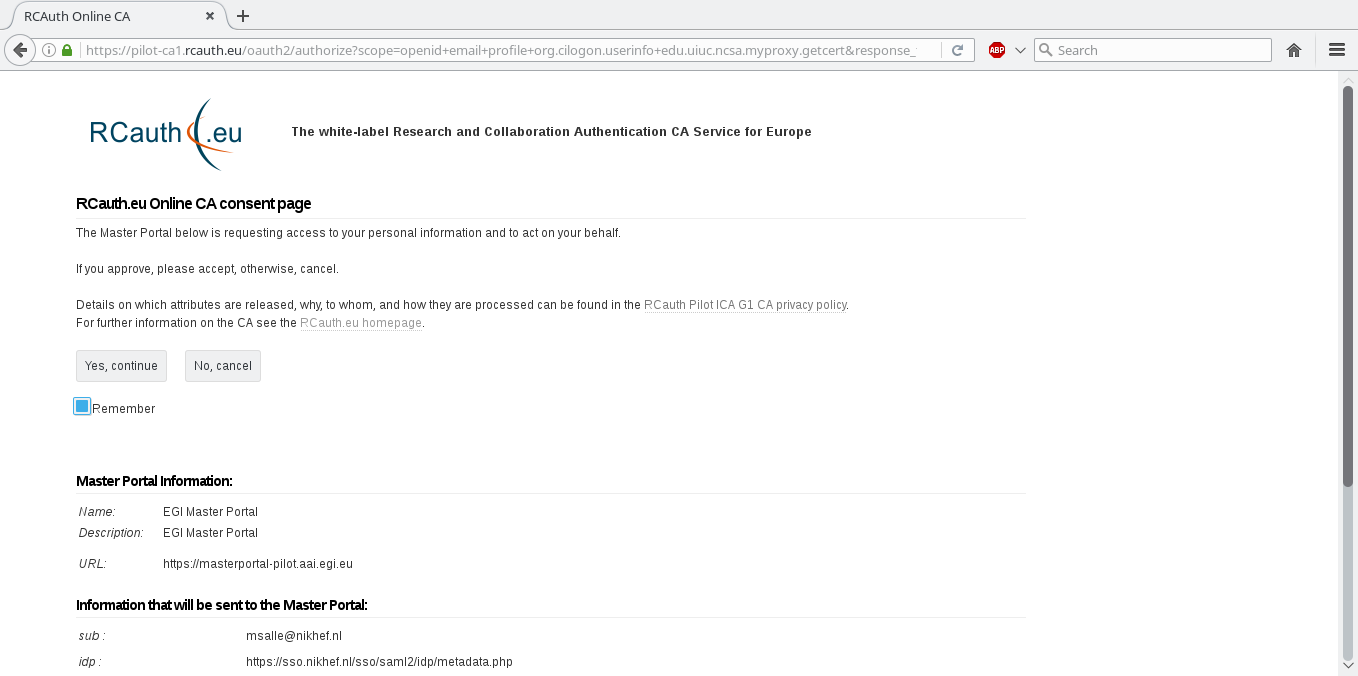
Task: Go to the browser home icon
Action: (1294, 50)
